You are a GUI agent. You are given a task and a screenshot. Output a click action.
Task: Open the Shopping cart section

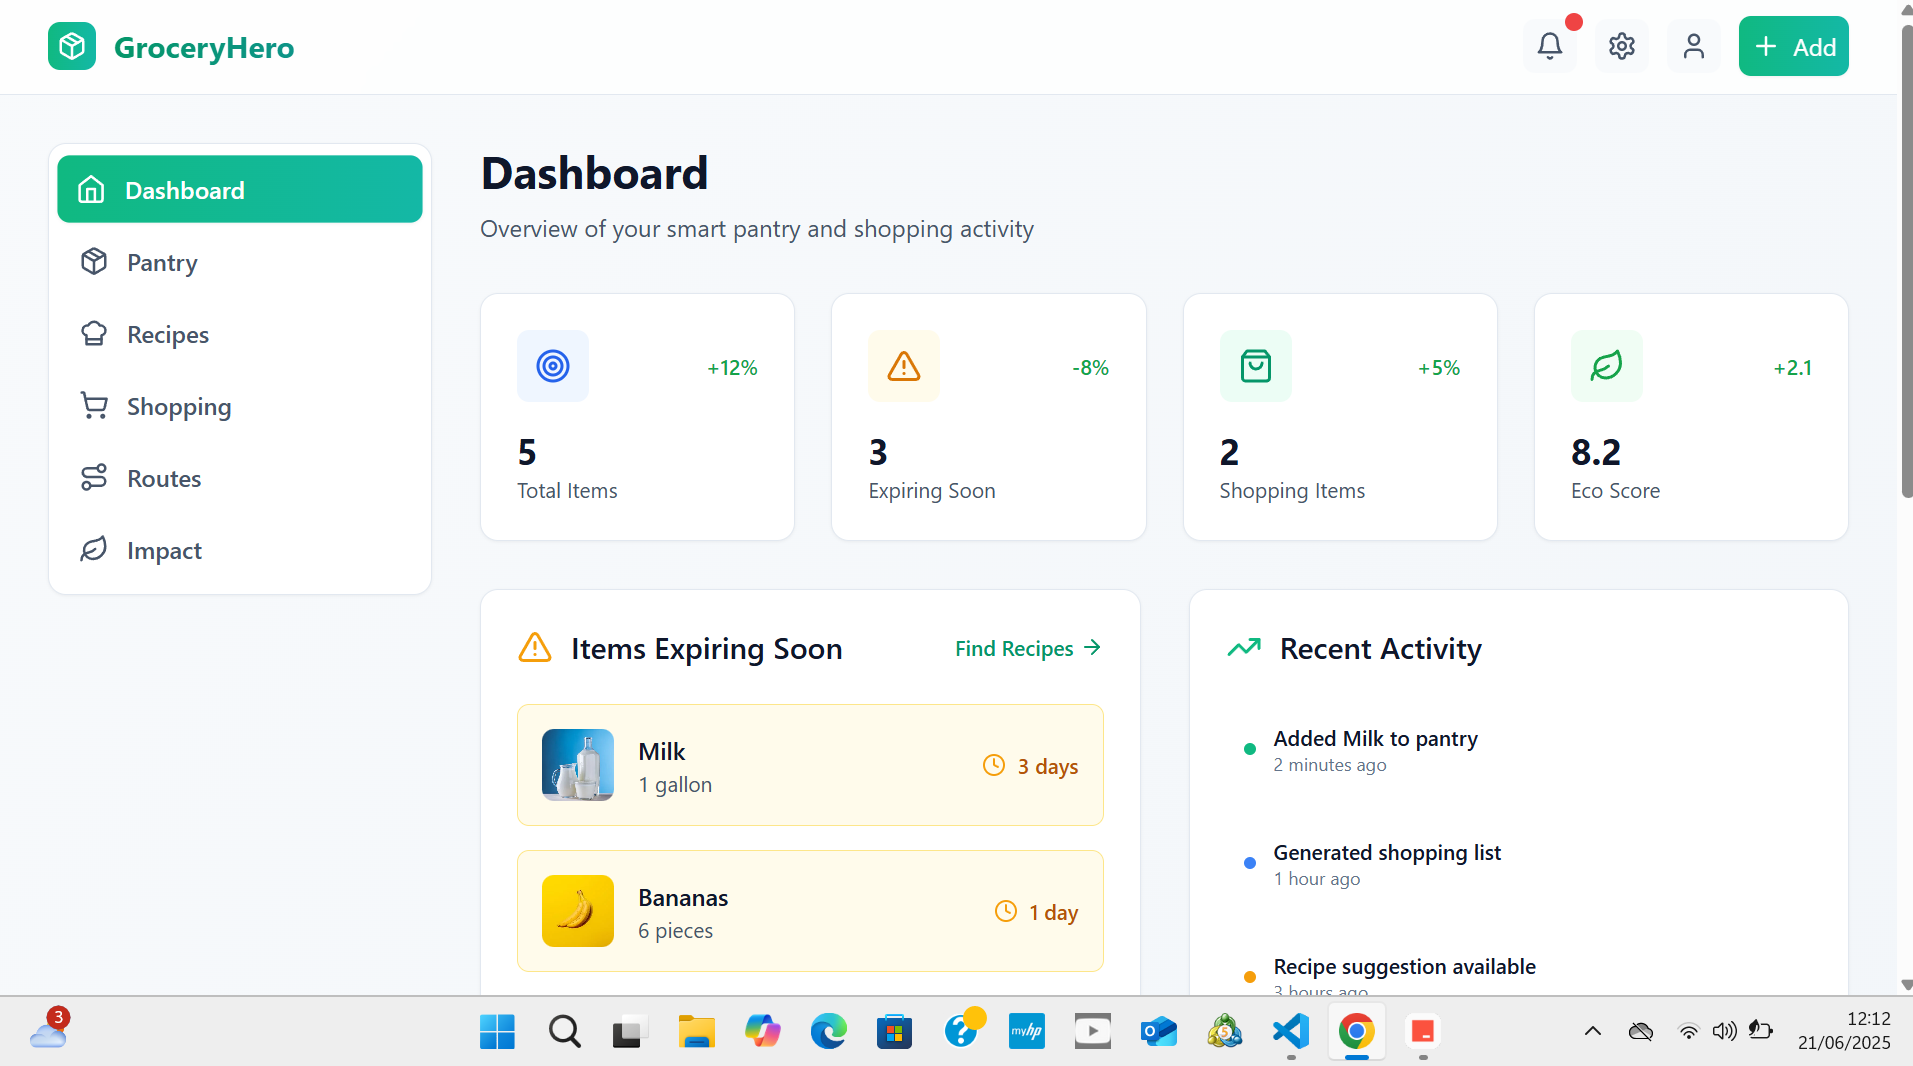[x=178, y=406]
